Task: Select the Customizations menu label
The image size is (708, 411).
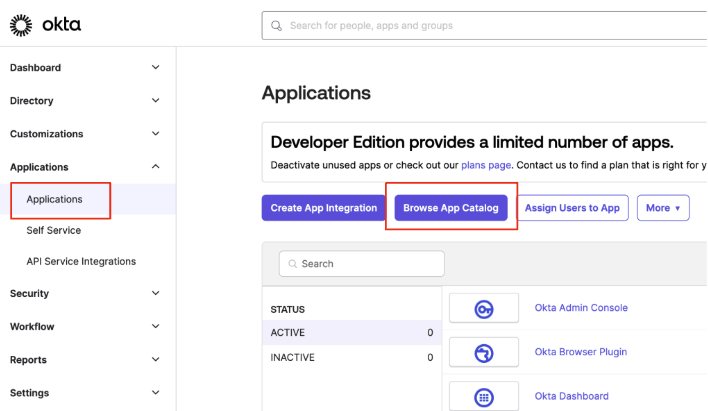Action: point(47,134)
